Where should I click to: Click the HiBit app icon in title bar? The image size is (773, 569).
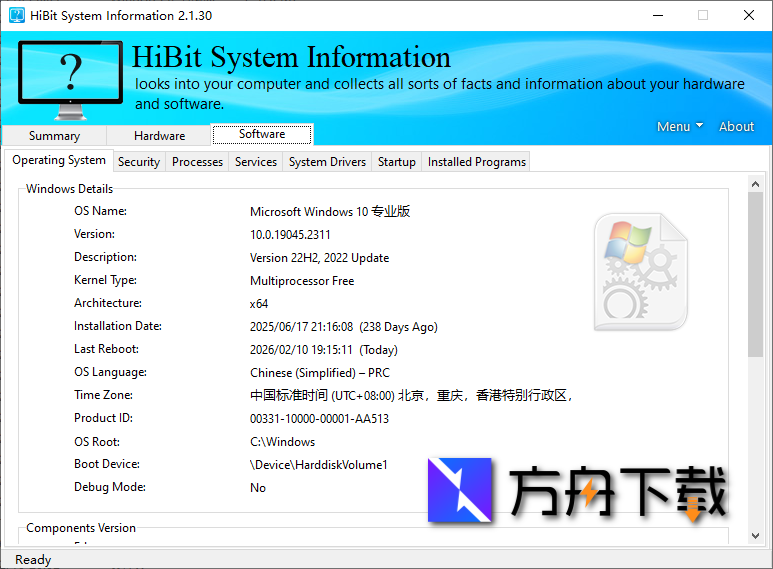coord(17,15)
